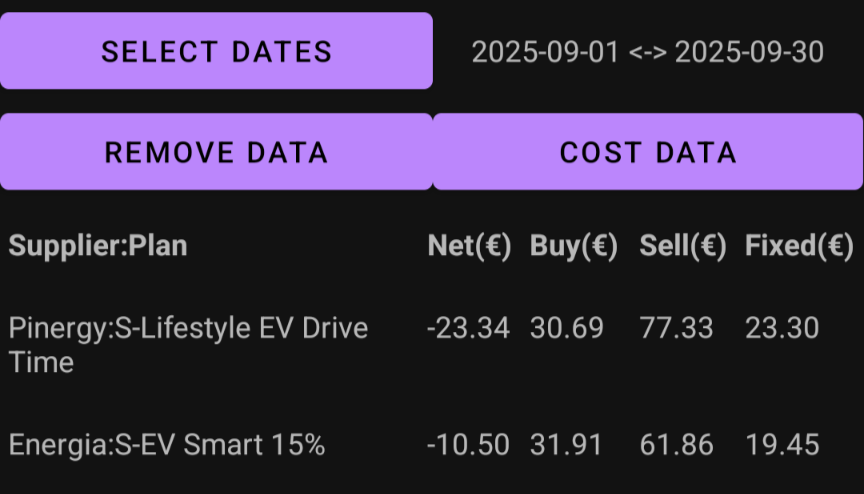
Task: Open COST DATA view
Action: (648, 152)
